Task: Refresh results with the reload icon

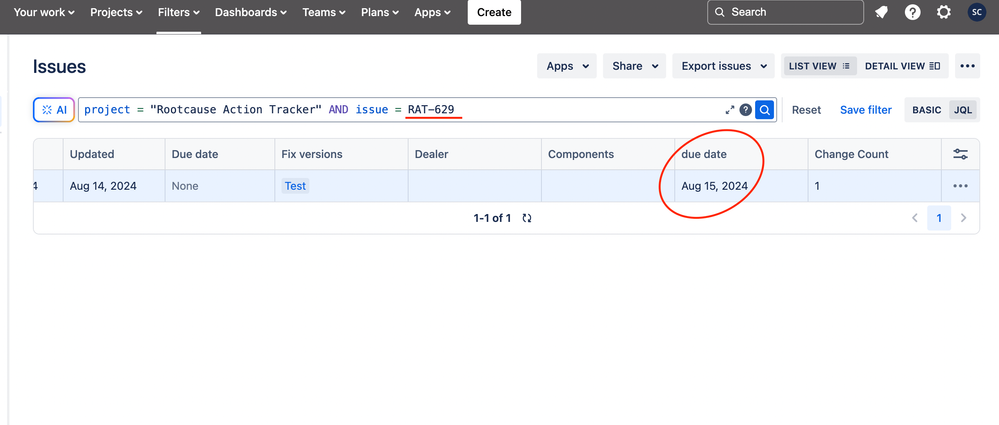Action: (x=527, y=218)
